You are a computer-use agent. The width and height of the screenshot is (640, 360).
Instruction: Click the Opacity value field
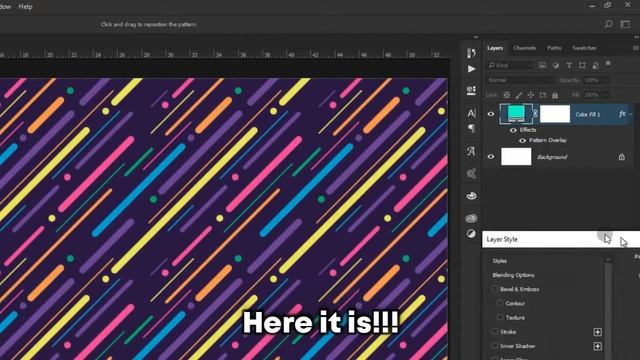tap(591, 80)
